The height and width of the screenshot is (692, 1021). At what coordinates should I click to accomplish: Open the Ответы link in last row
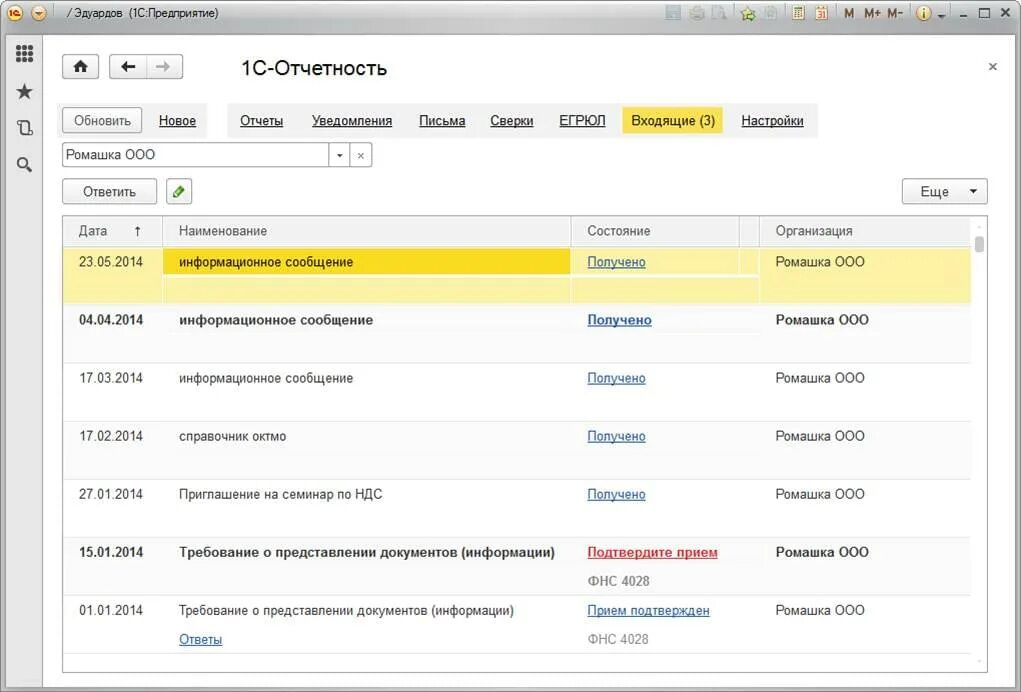coord(201,639)
